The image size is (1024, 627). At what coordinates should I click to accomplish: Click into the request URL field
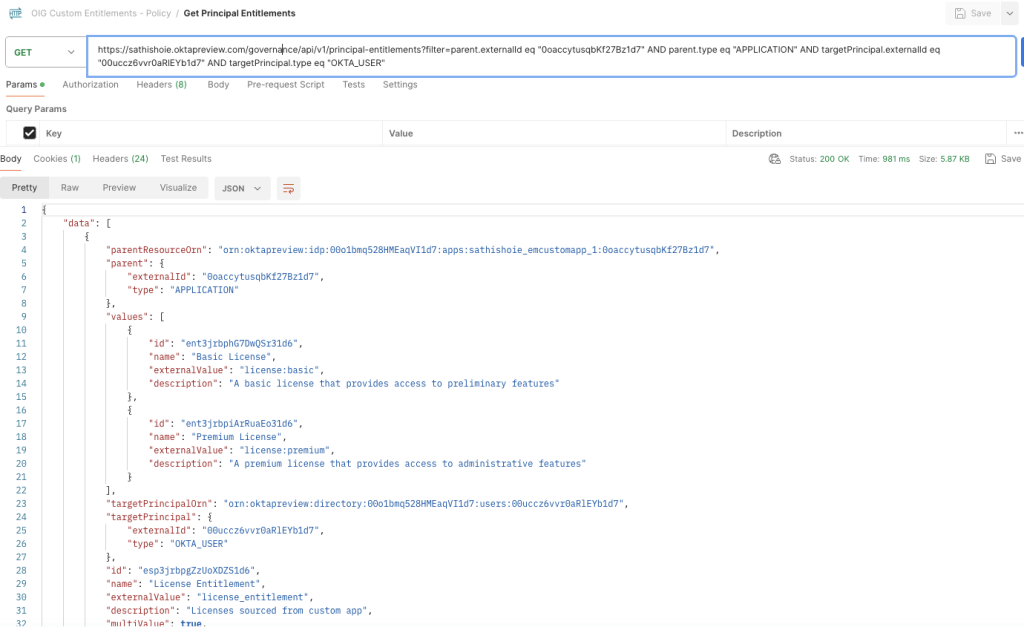[552, 56]
